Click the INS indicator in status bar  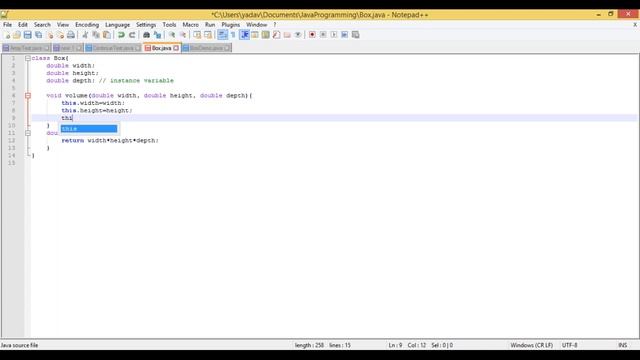622,345
